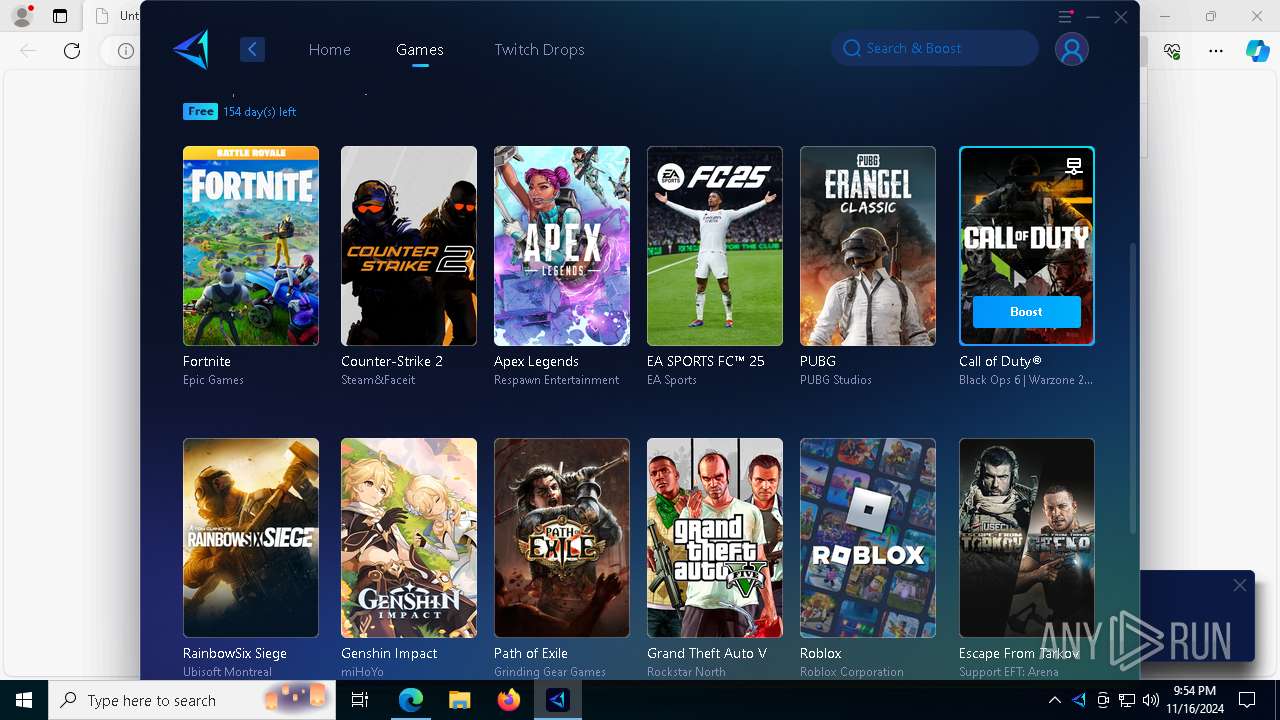Click the Edge browser essentials heart icon
This screenshot has width=1280, height=720.
tap(1172, 50)
